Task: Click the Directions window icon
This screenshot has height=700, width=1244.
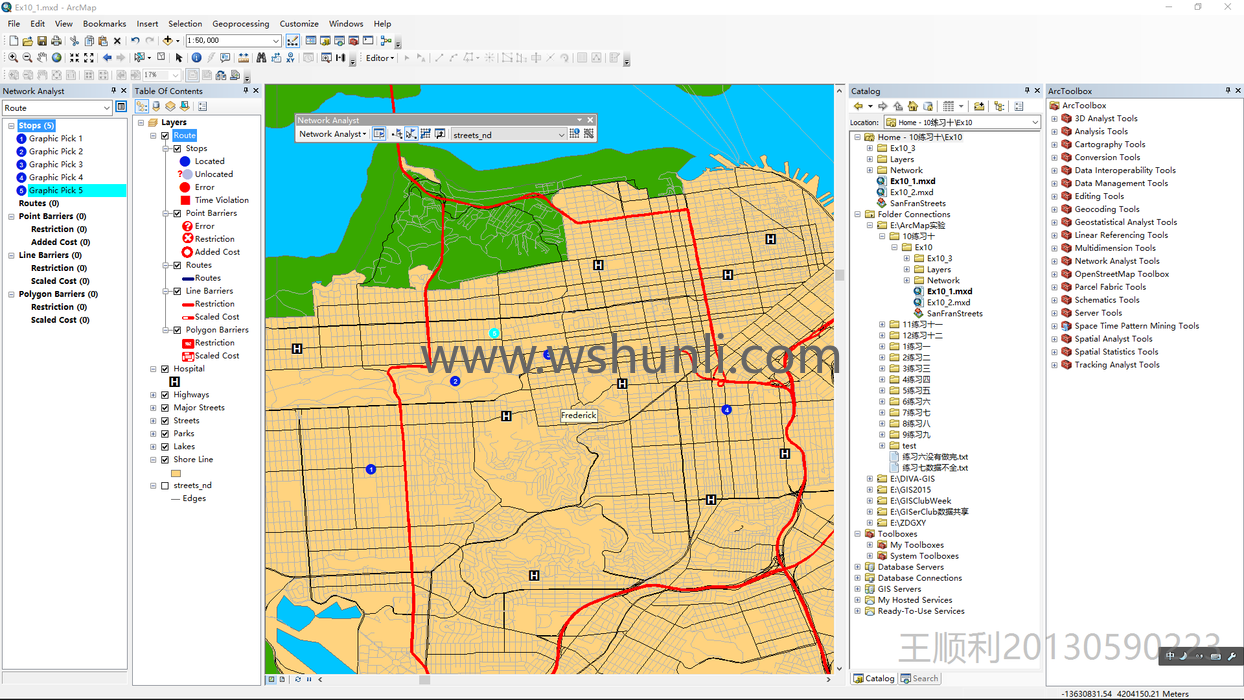Action: [440, 134]
